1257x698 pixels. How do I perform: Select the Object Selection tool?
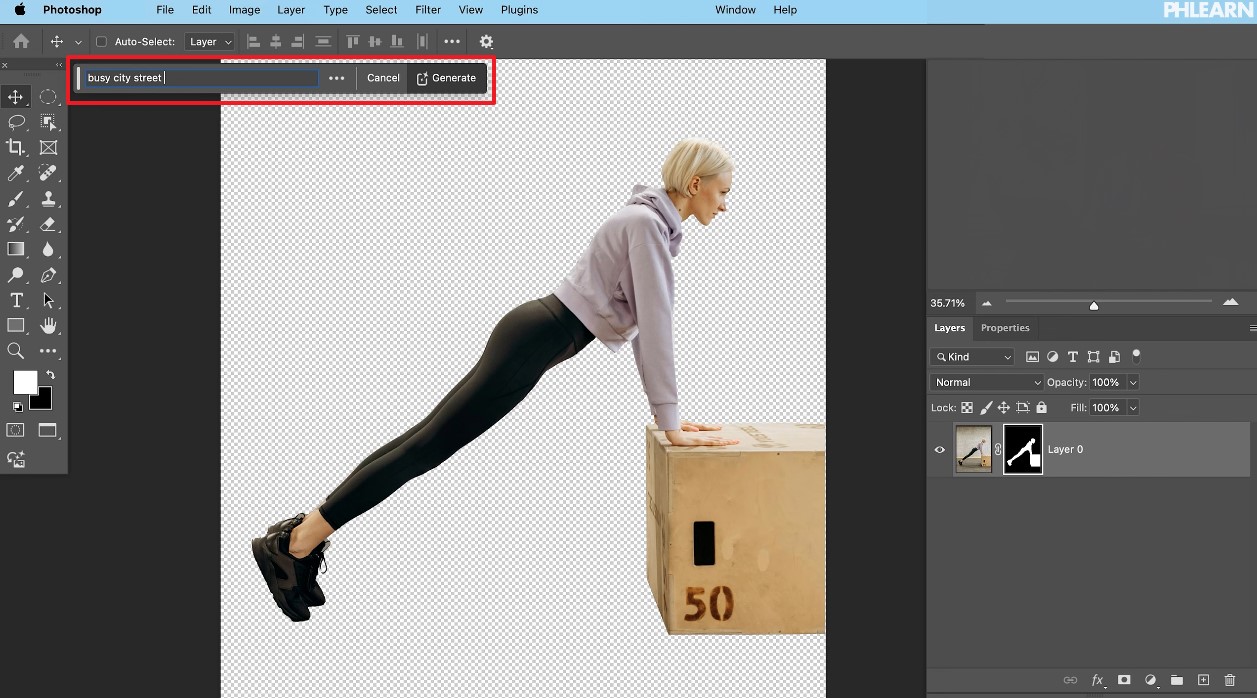point(48,122)
